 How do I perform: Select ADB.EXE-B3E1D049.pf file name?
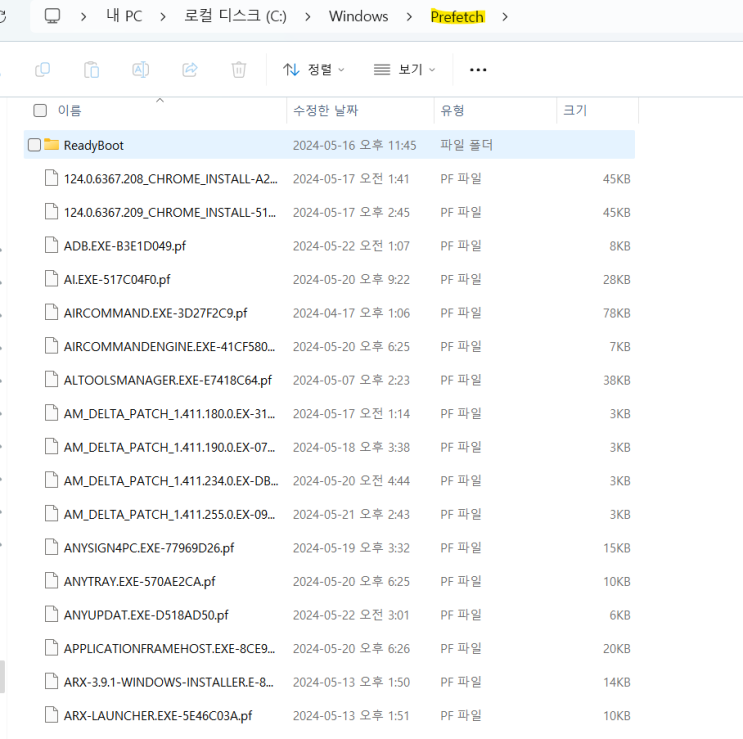pyautogui.click(x=125, y=246)
